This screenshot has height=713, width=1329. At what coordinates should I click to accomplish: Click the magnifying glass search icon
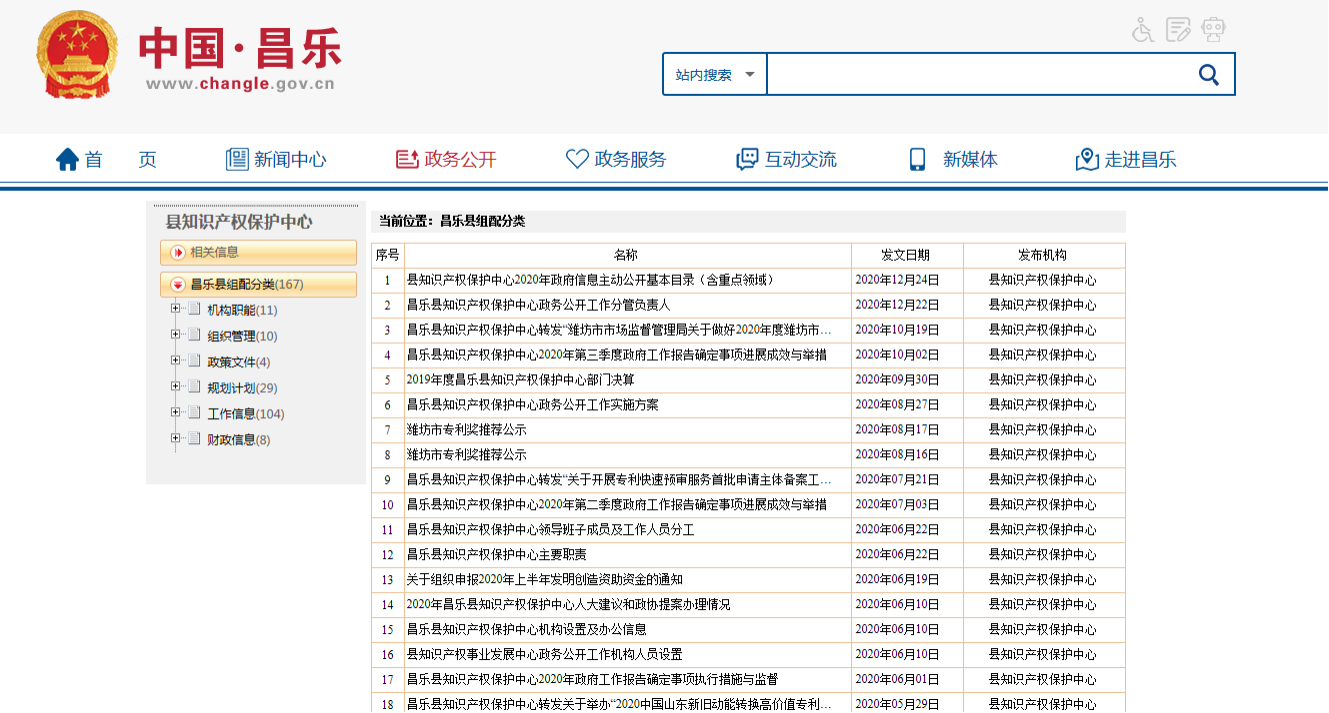tap(1208, 75)
